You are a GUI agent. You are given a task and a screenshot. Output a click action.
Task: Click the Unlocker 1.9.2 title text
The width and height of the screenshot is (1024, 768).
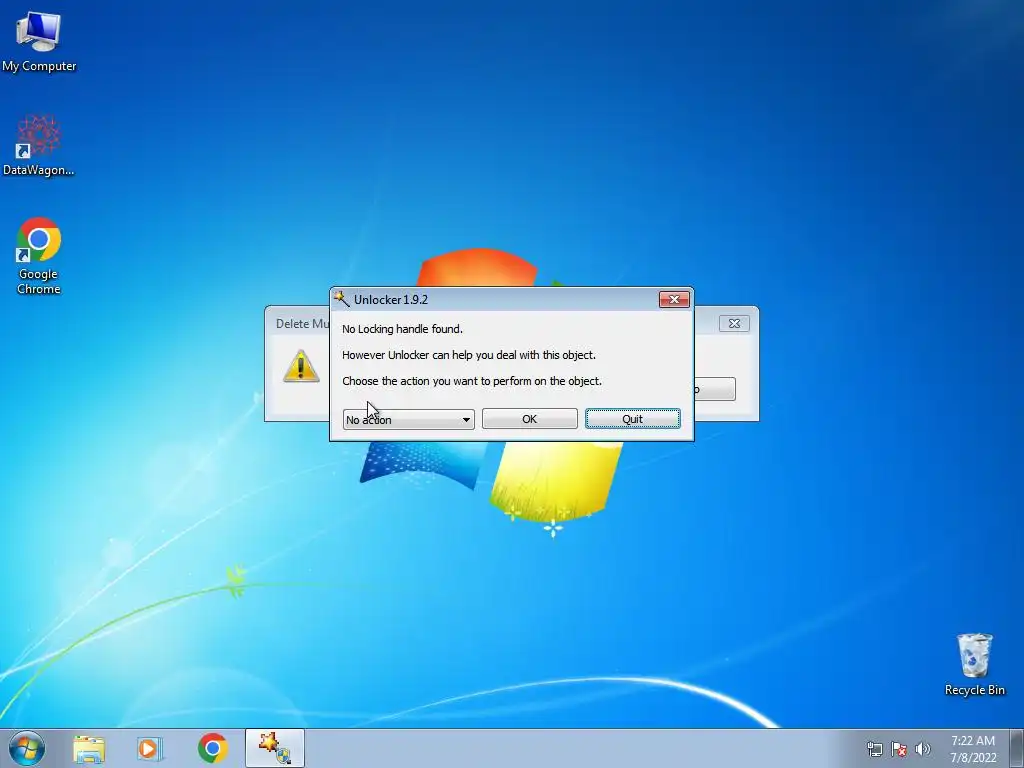[x=391, y=300]
